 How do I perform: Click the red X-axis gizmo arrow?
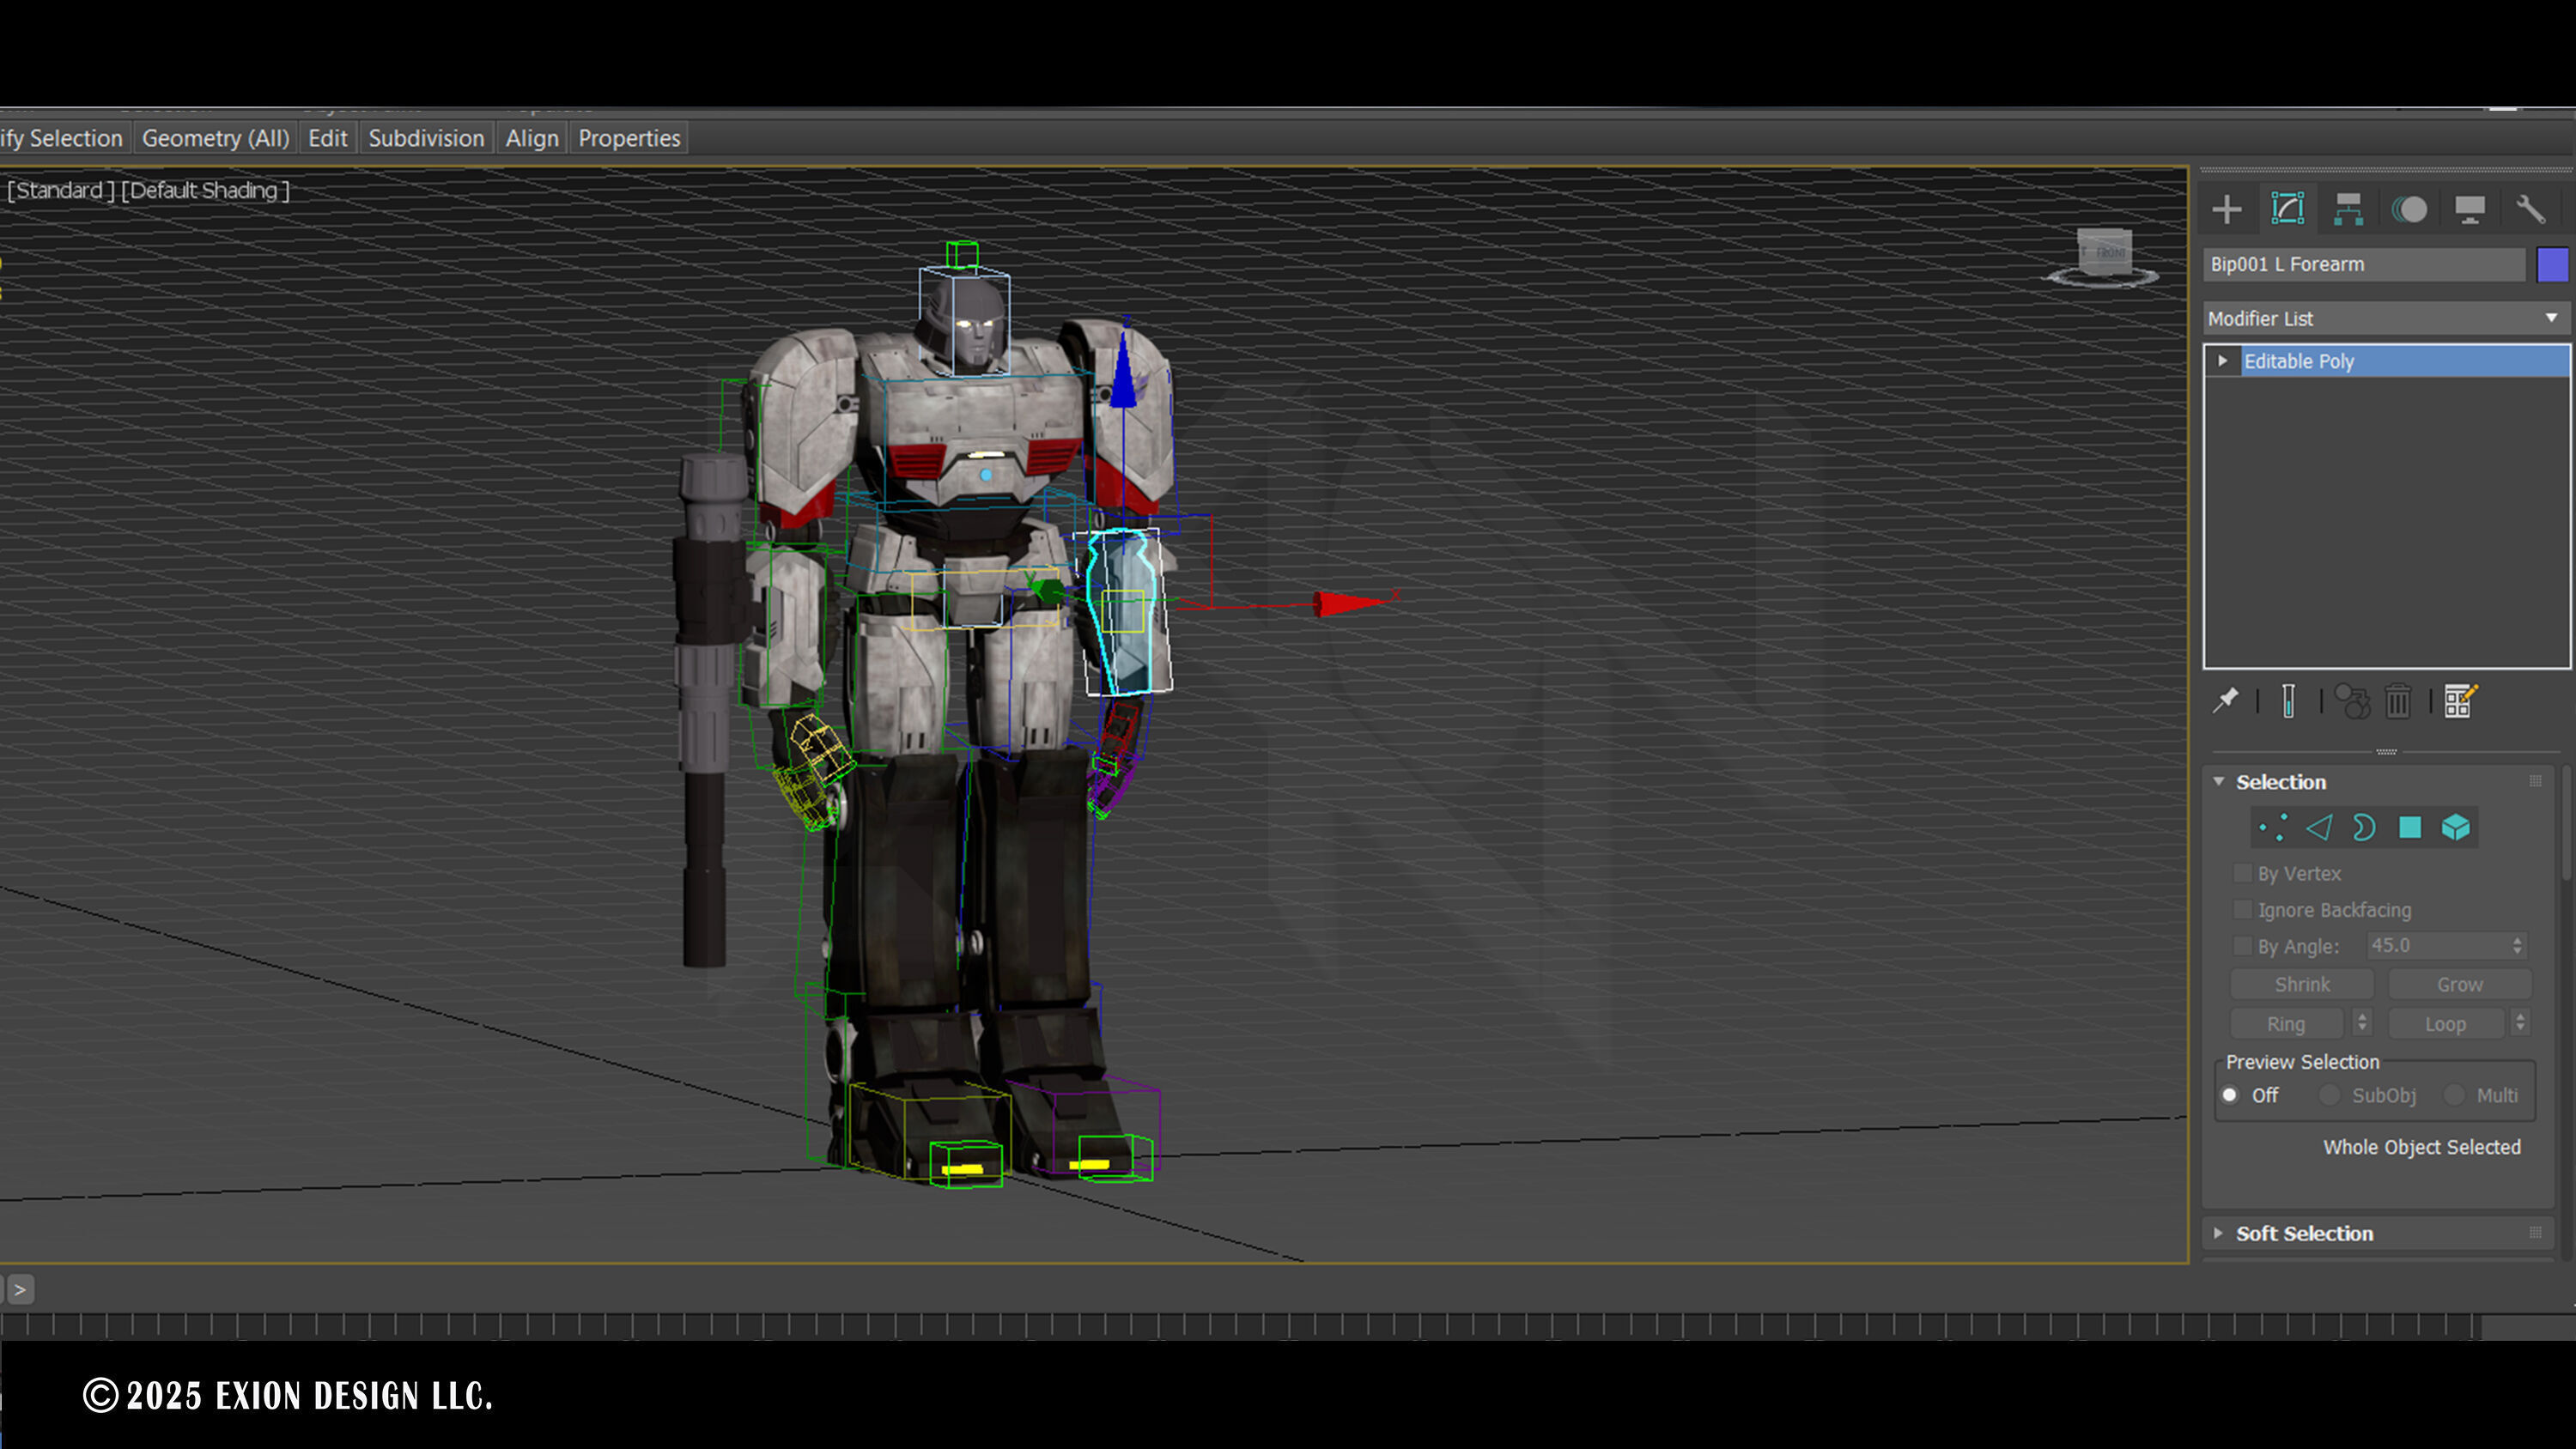point(1350,603)
